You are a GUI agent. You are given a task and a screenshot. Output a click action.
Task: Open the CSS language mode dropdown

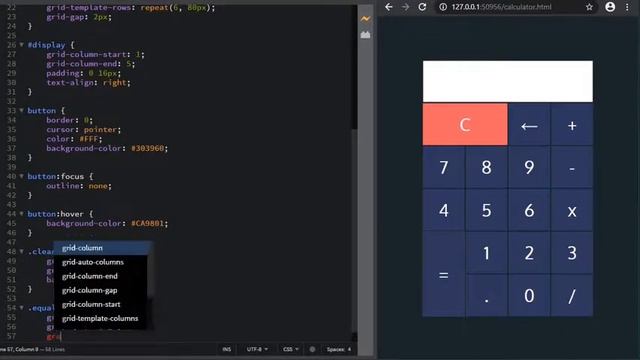point(291,349)
